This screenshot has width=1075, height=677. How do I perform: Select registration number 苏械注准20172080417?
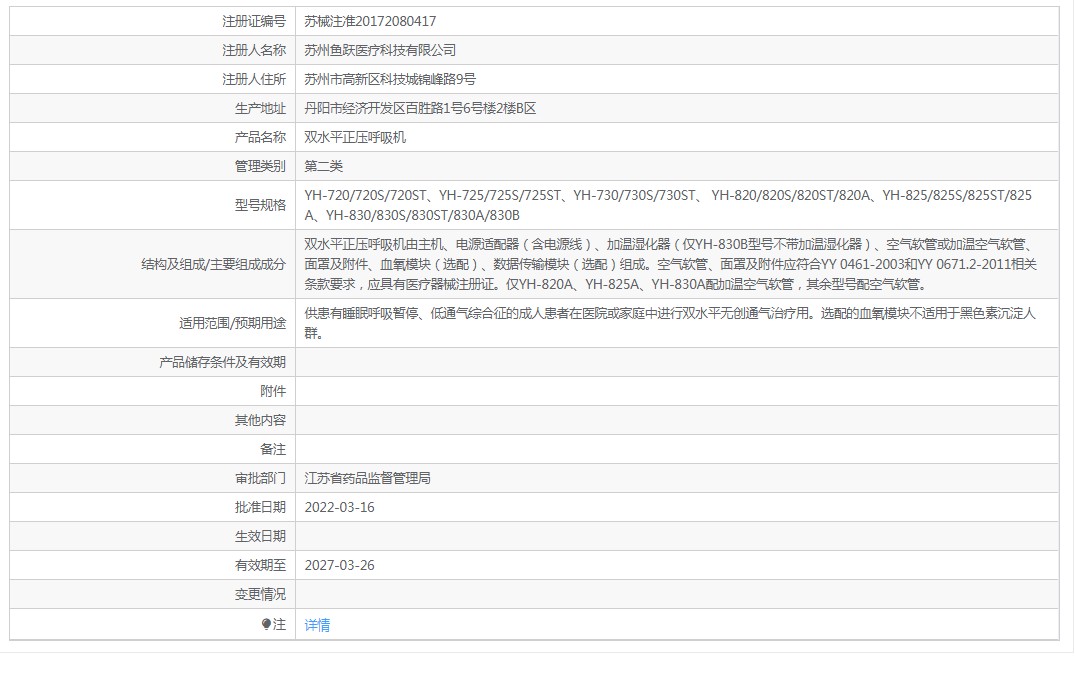coord(370,21)
